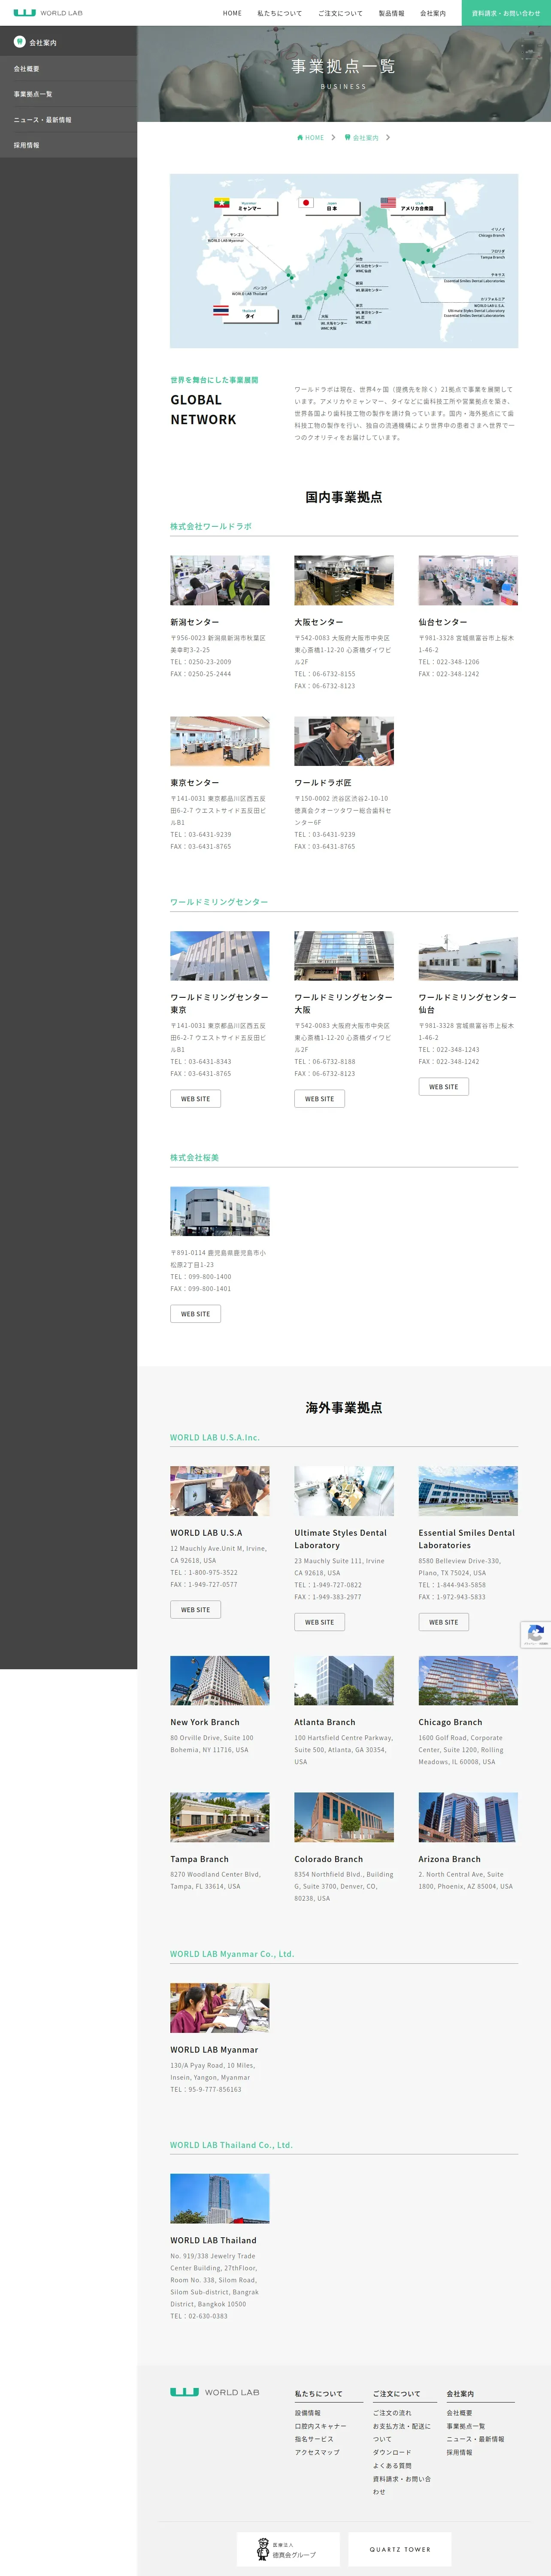The image size is (551, 2576).
Task: Click the arrow after the 会社案内 breadcrumb
Action: (x=388, y=138)
